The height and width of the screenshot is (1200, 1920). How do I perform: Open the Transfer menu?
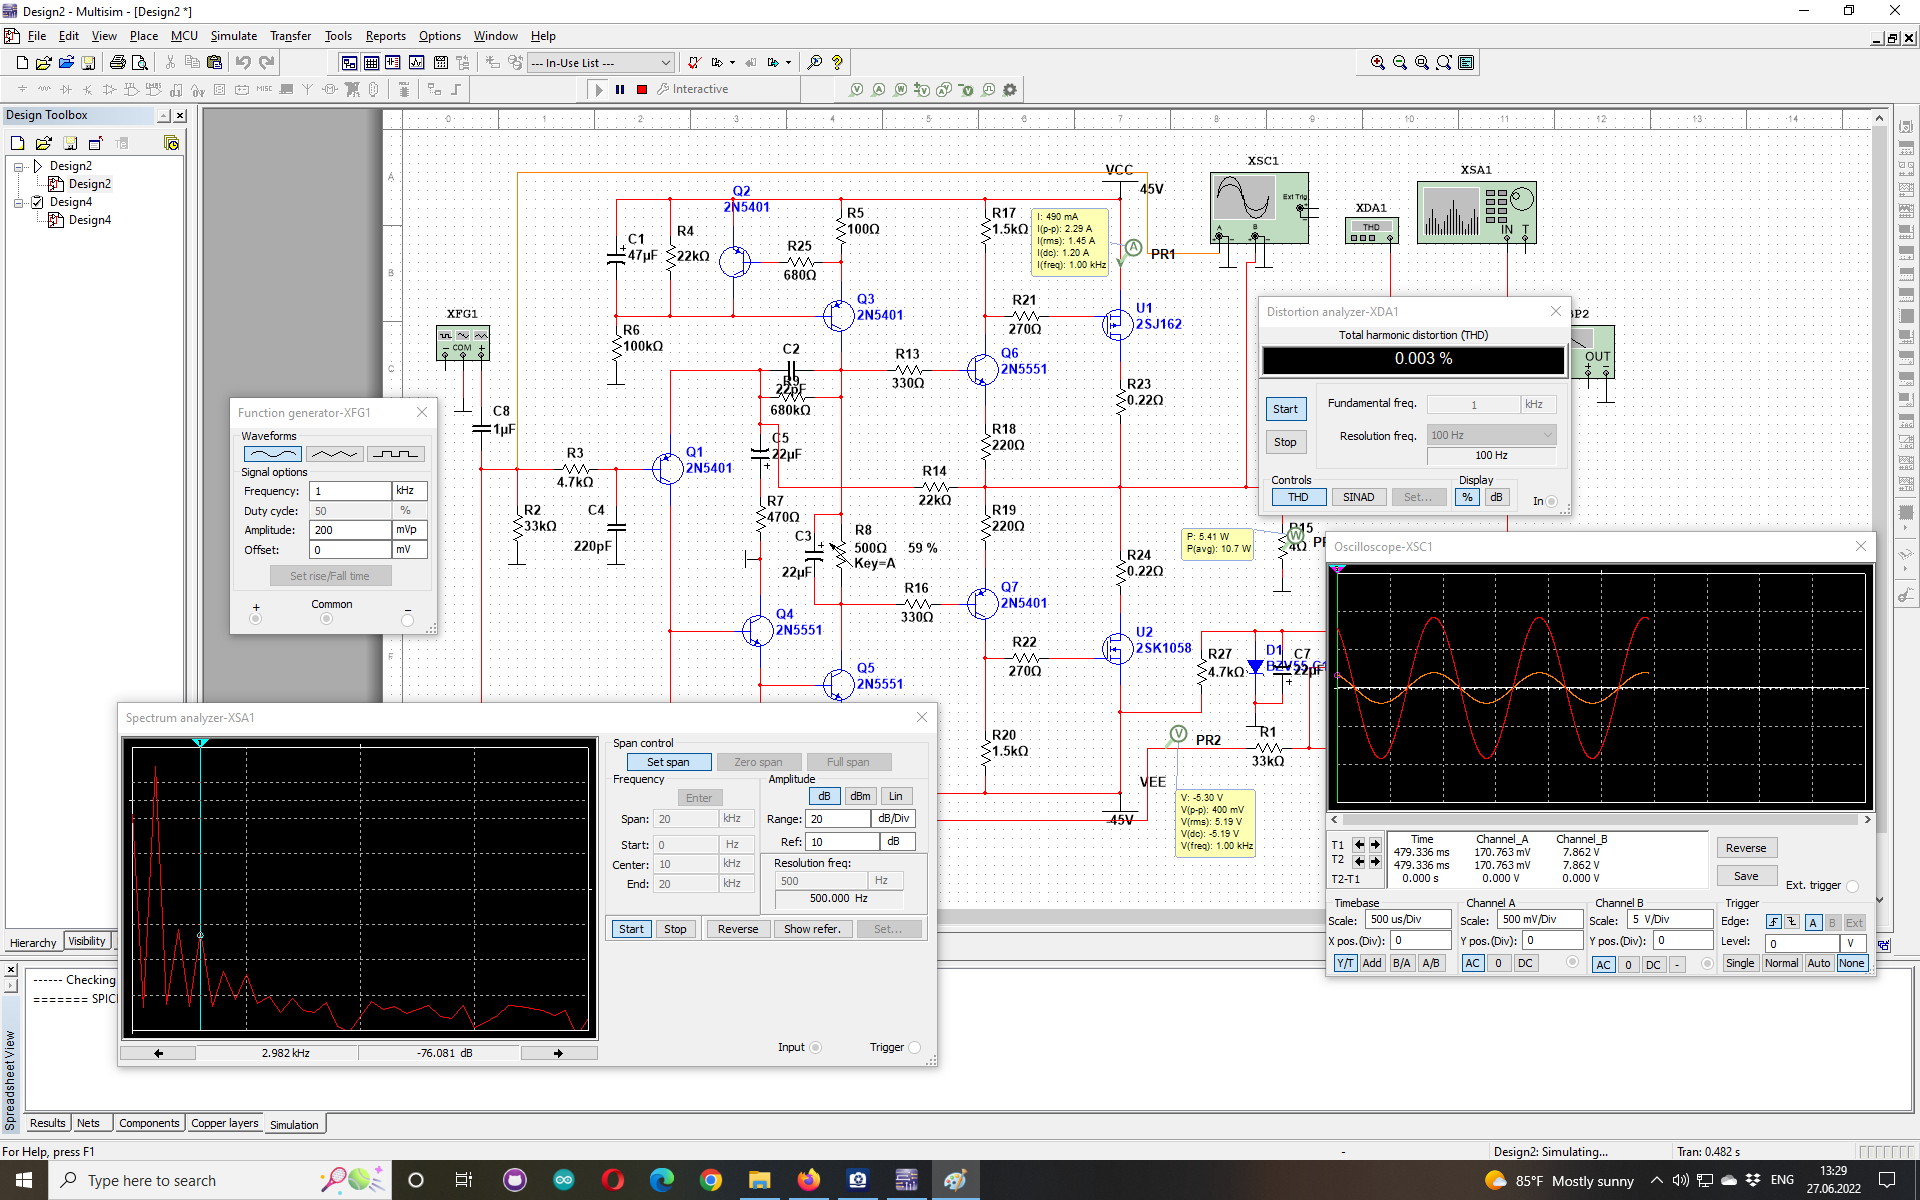click(x=290, y=35)
